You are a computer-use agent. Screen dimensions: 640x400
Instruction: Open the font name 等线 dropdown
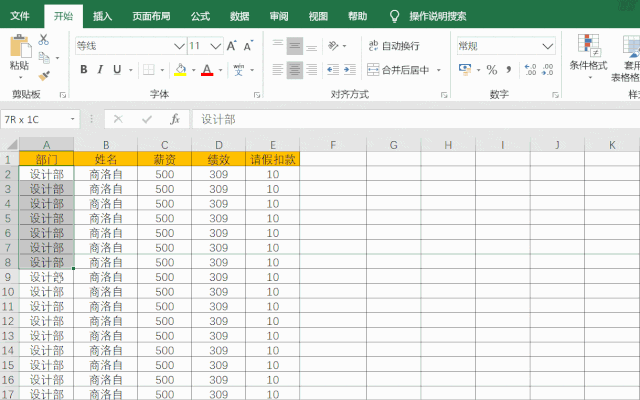[x=179, y=46]
